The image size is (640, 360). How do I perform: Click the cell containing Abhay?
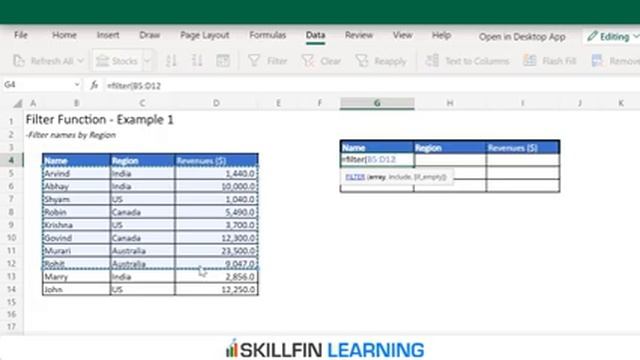76,187
